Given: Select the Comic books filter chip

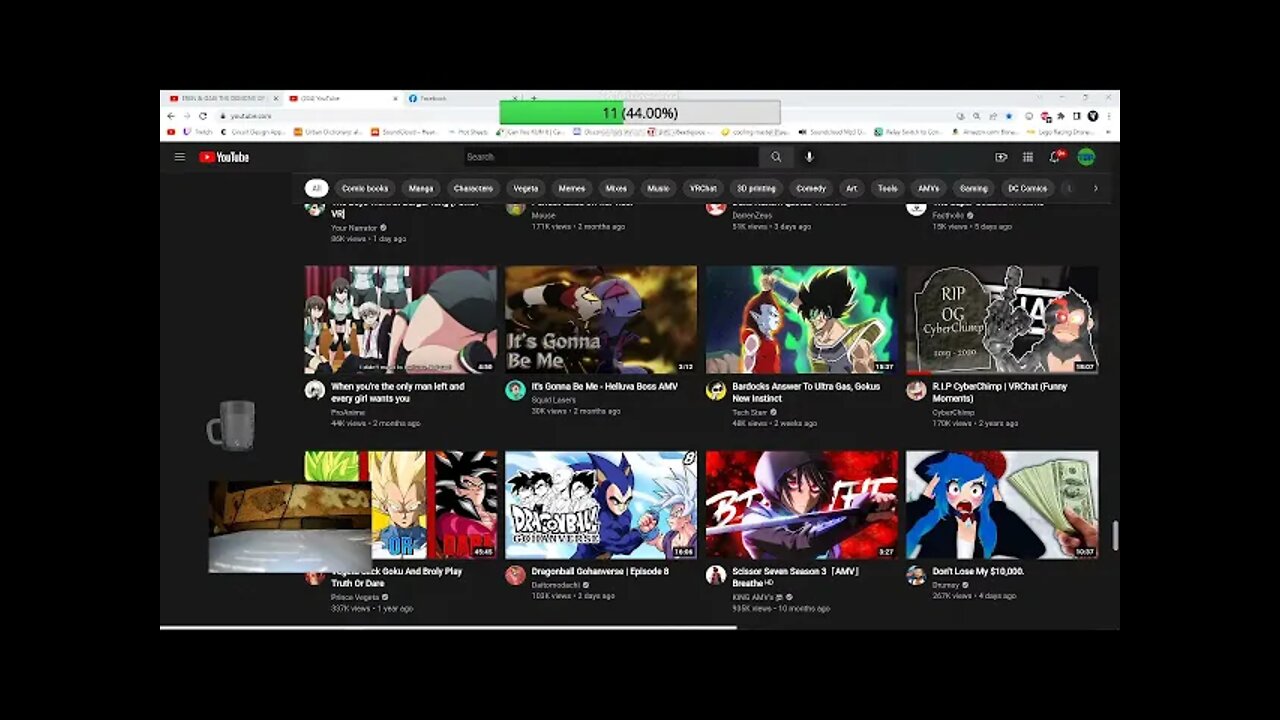Looking at the screenshot, I should (365, 188).
